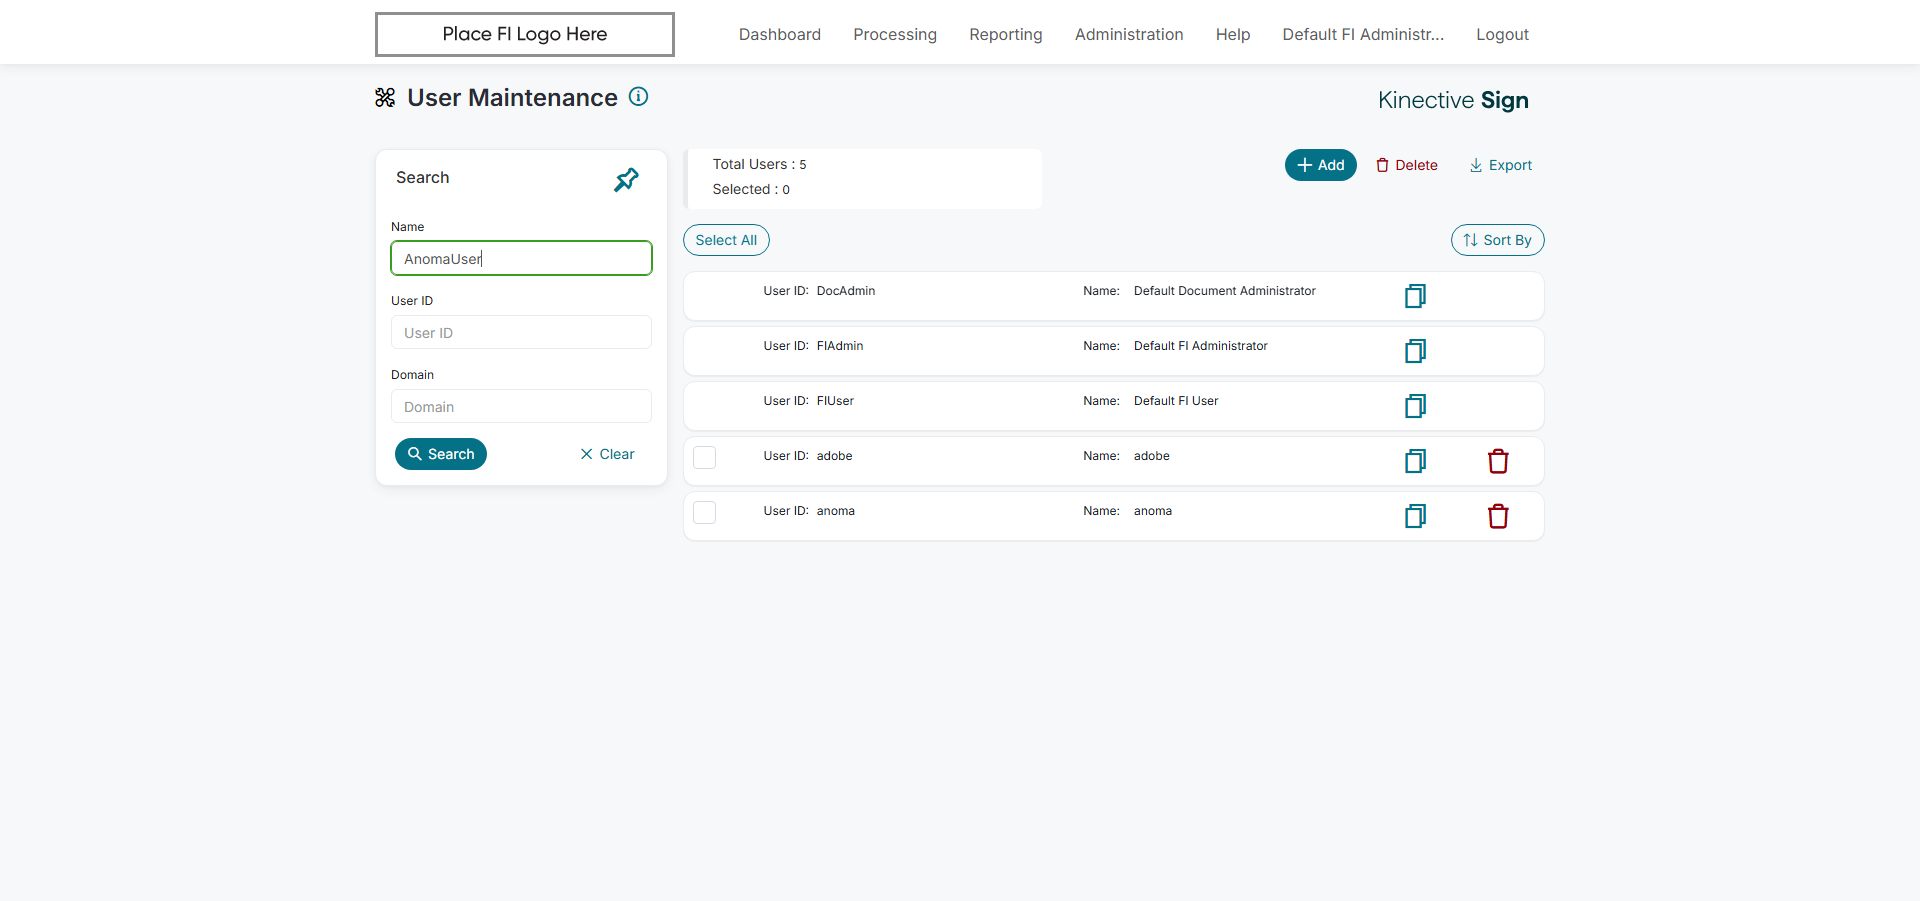Delete the adobe user via trash icon

pyautogui.click(x=1498, y=461)
